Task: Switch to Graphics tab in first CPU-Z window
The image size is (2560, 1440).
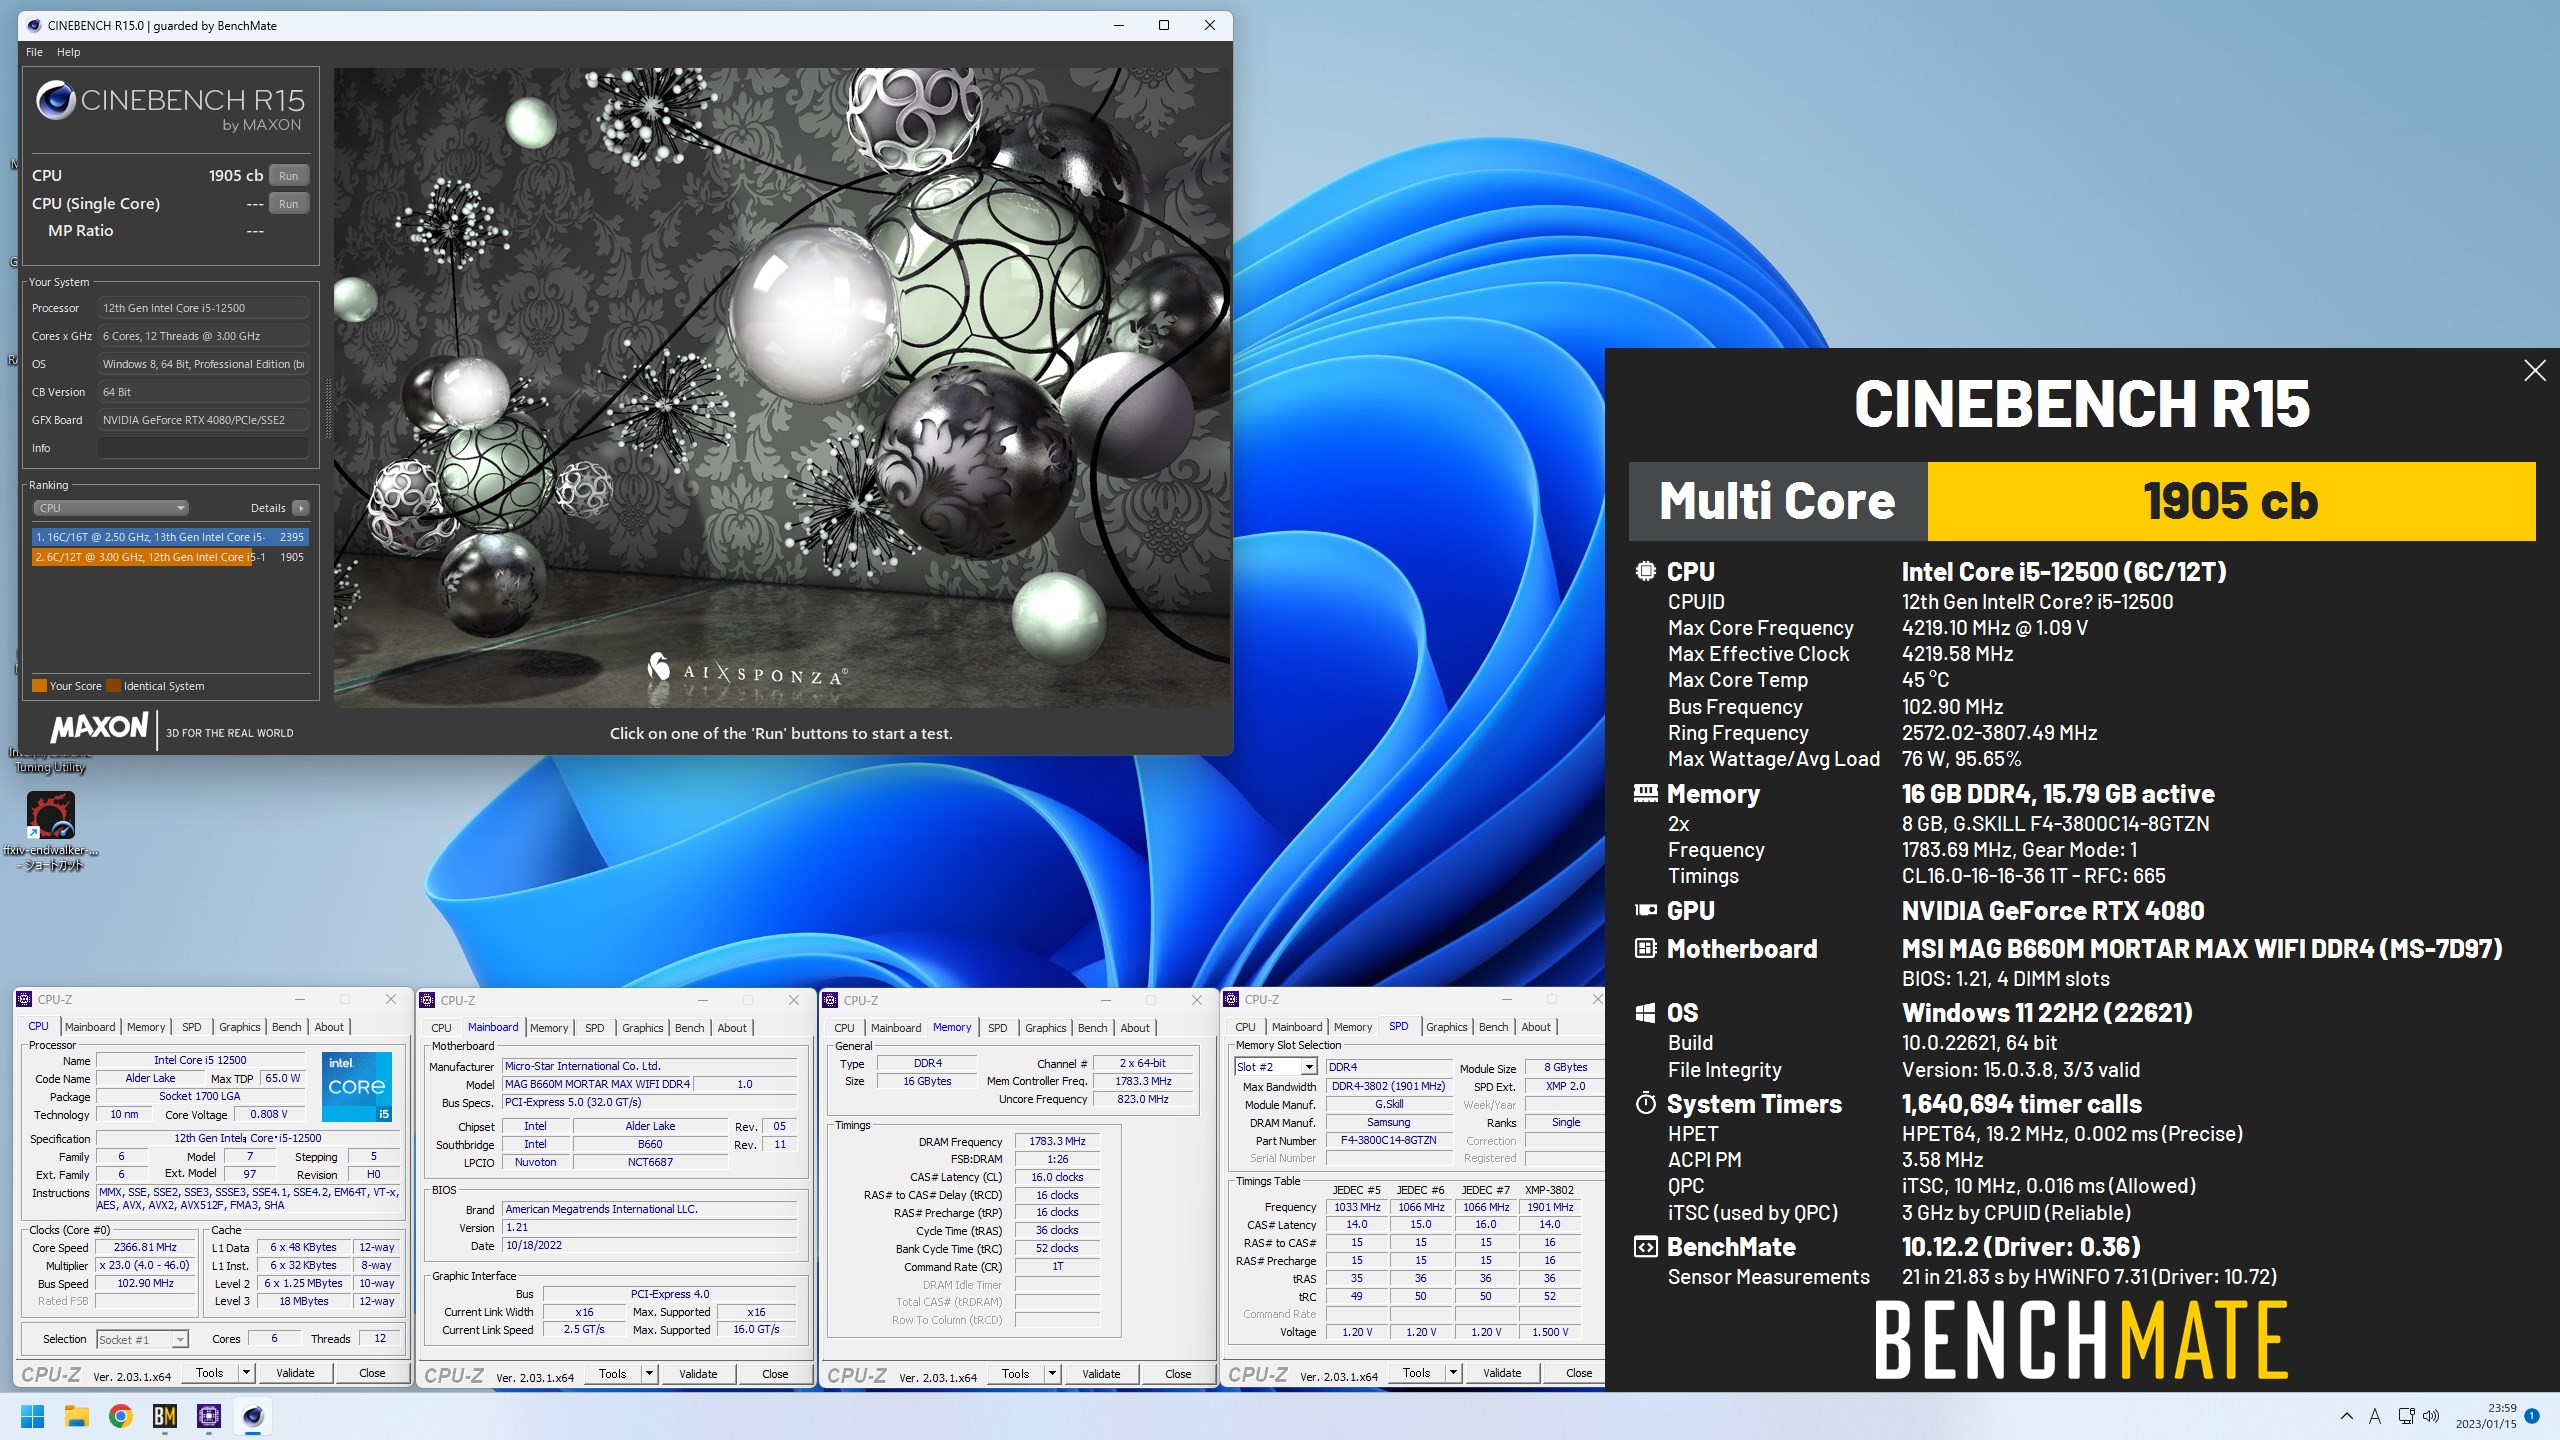Action: tap(239, 1027)
